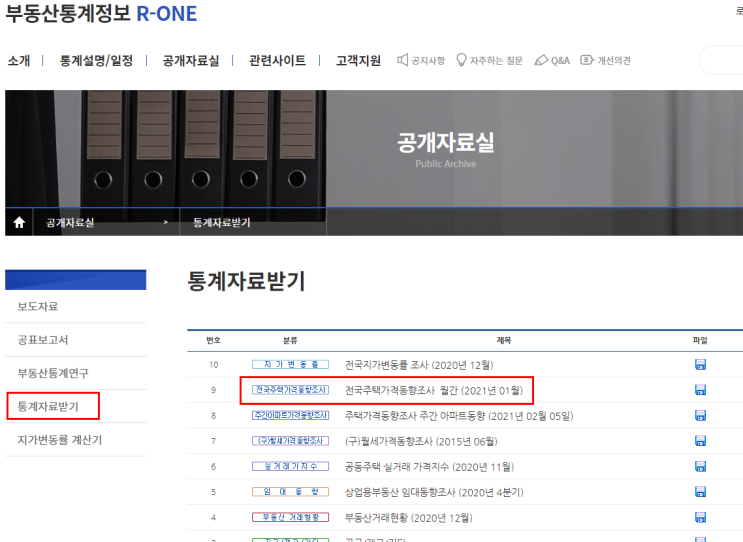This screenshot has width=743, height=542.
Task: Download file for 전국주택가격동향조사 월간 row
Action: pos(700,390)
